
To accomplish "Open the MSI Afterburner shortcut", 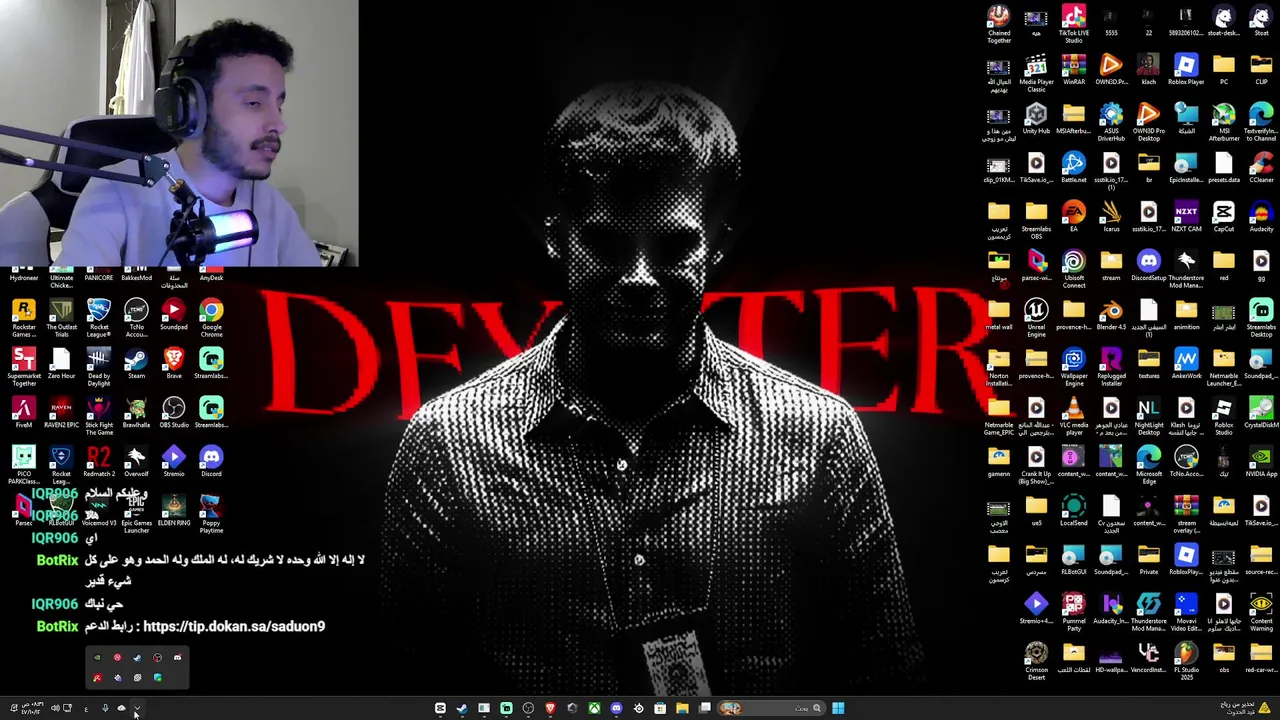I will coord(1224,122).
